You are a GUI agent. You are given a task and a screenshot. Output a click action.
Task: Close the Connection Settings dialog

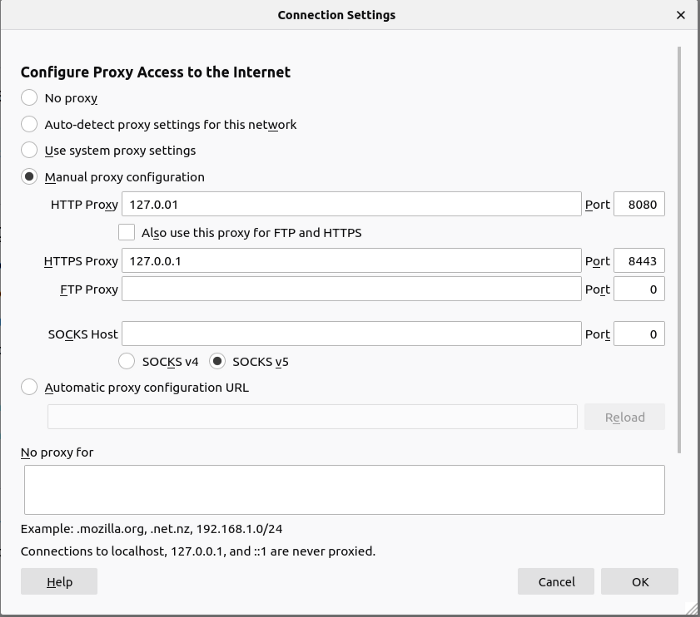[680, 15]
